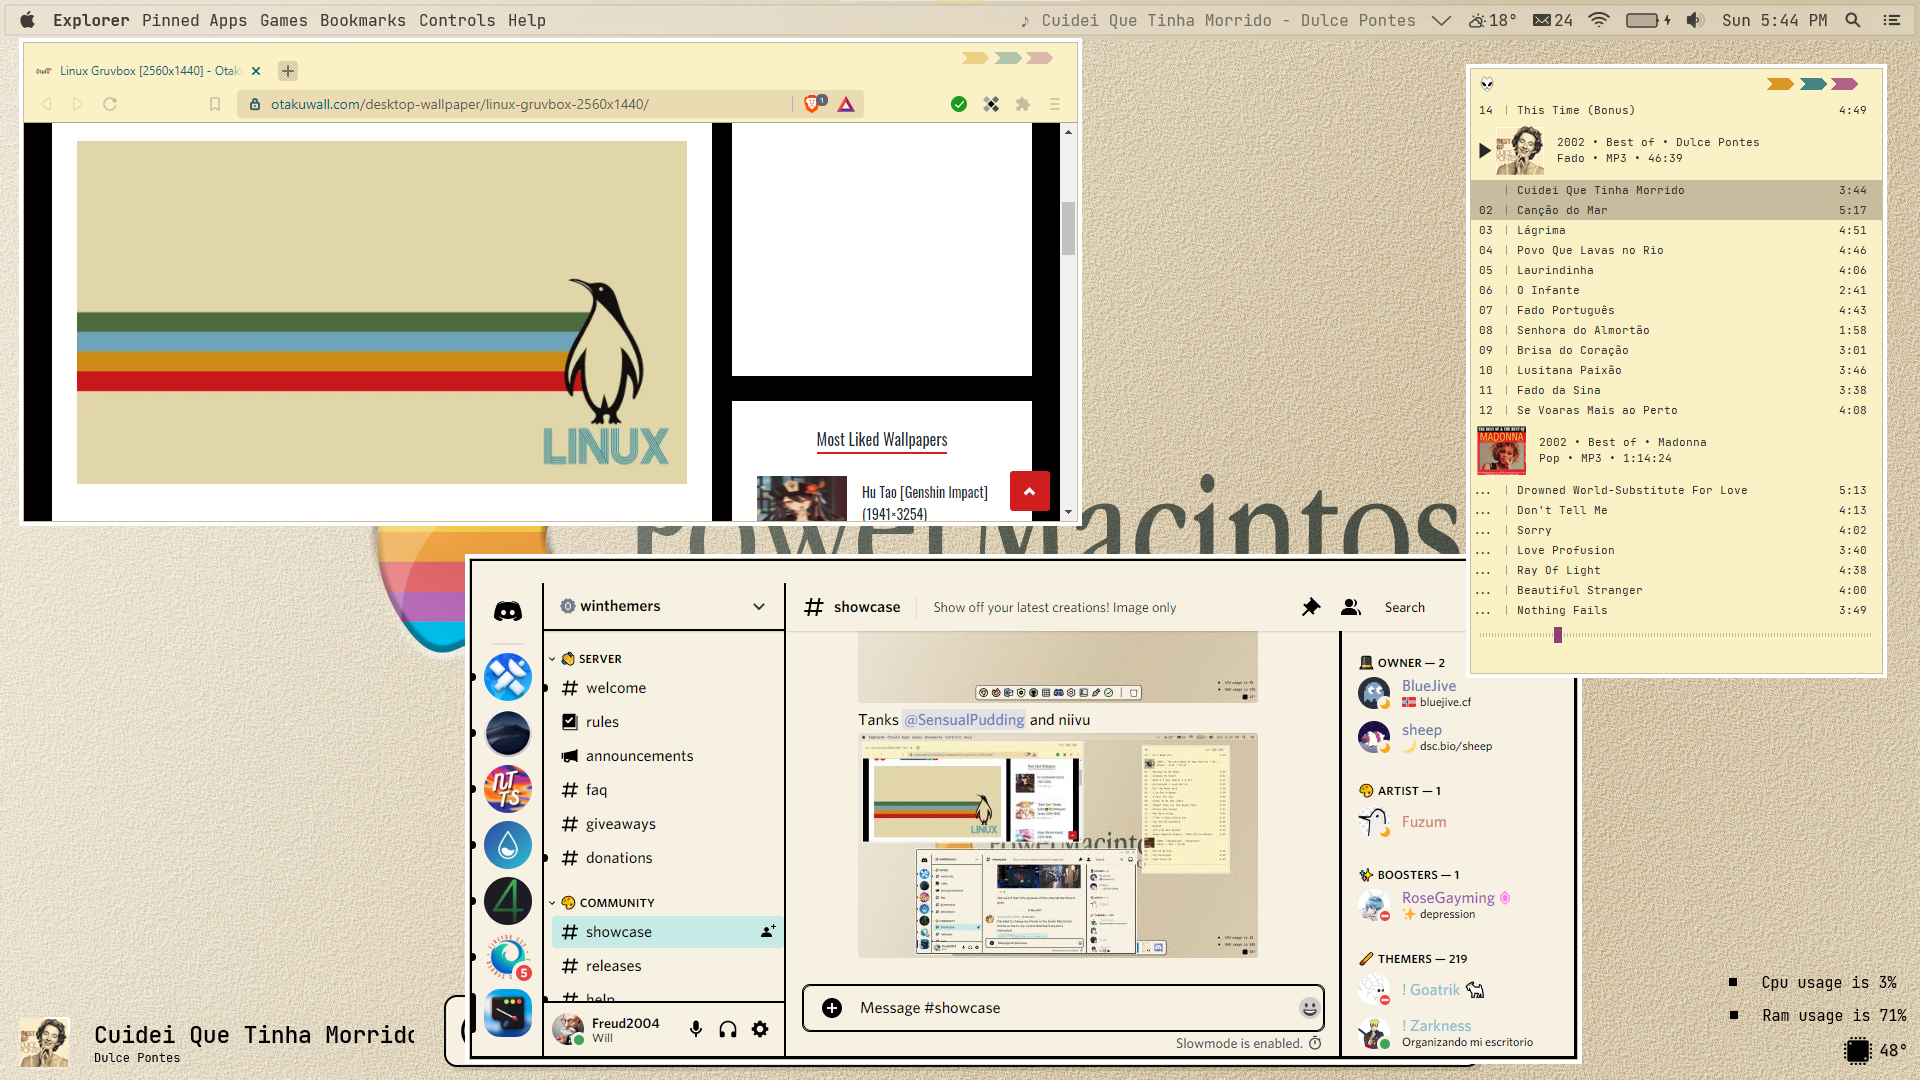This screenshot has width=1920, height=1080.
Task: Toggle headphones deafen button
Action: tap(728, 1029)
